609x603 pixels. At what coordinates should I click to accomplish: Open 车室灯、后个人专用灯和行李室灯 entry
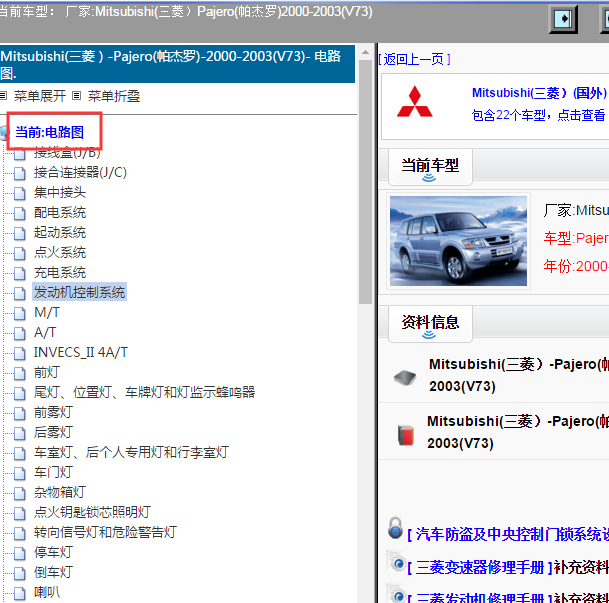pyautogui.click(x=131, y=452)
